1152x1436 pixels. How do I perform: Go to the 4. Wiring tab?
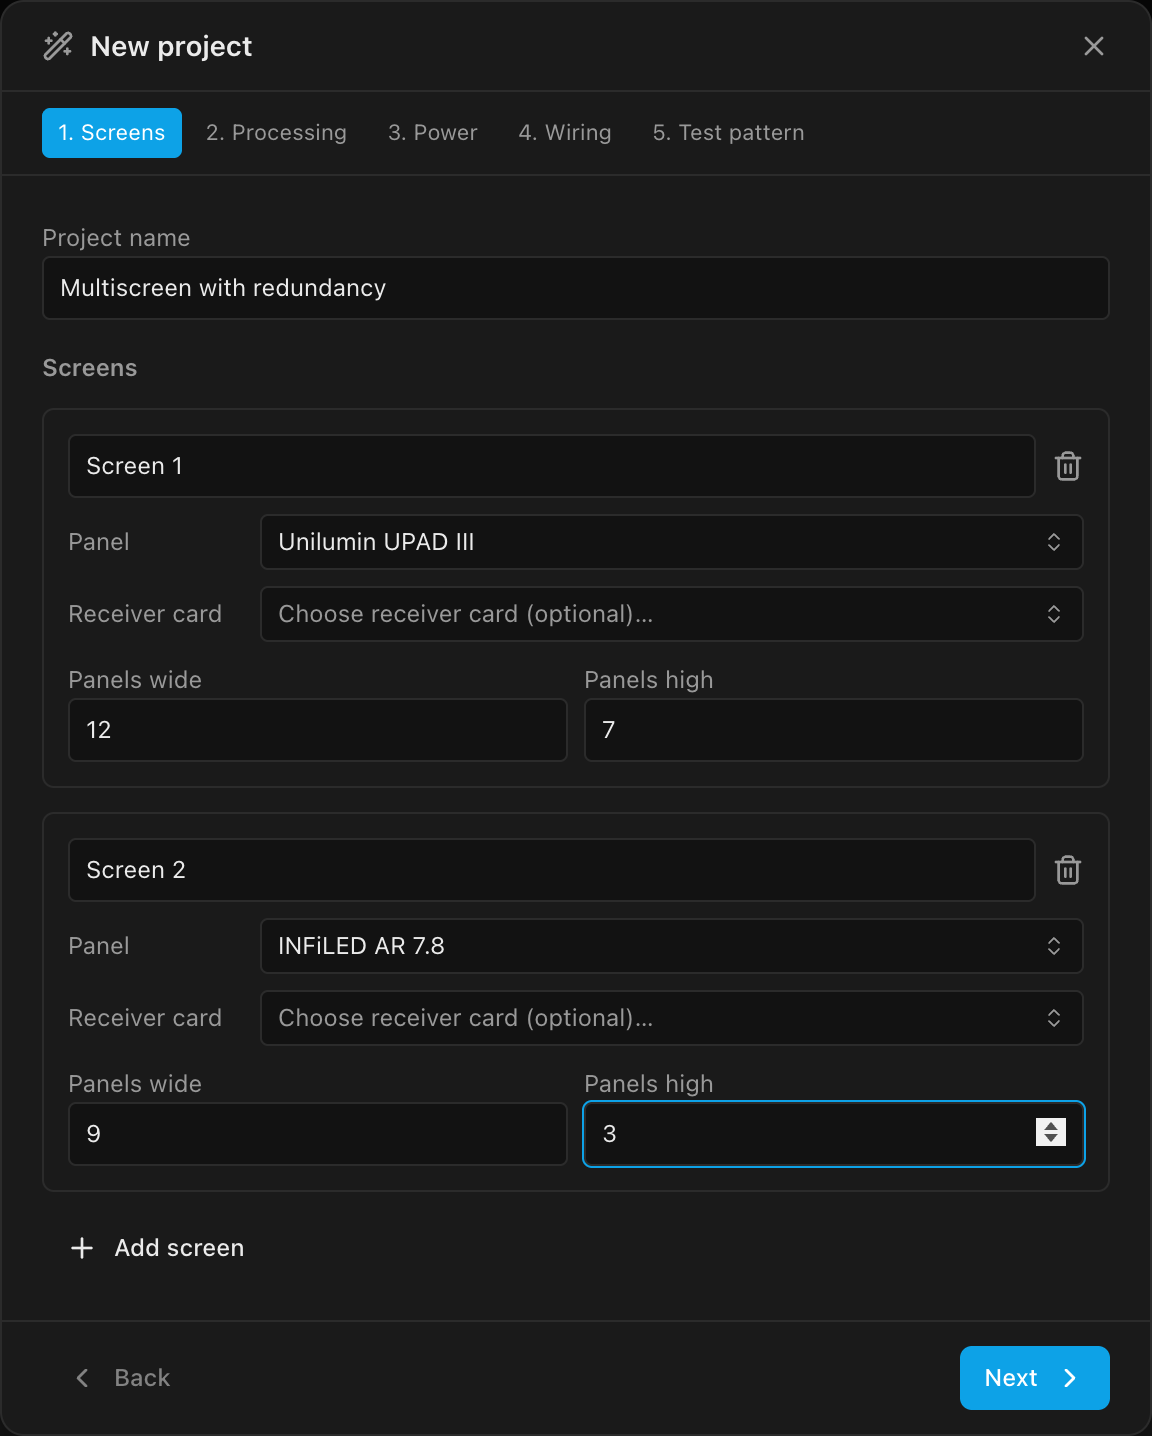coord(565,133)
